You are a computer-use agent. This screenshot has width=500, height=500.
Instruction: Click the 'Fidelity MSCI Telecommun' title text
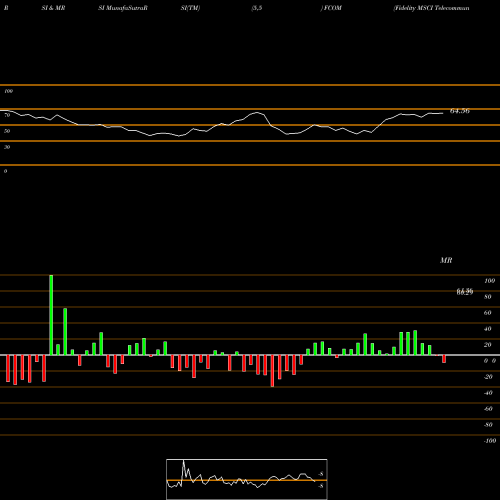click(x=431, y=8)
